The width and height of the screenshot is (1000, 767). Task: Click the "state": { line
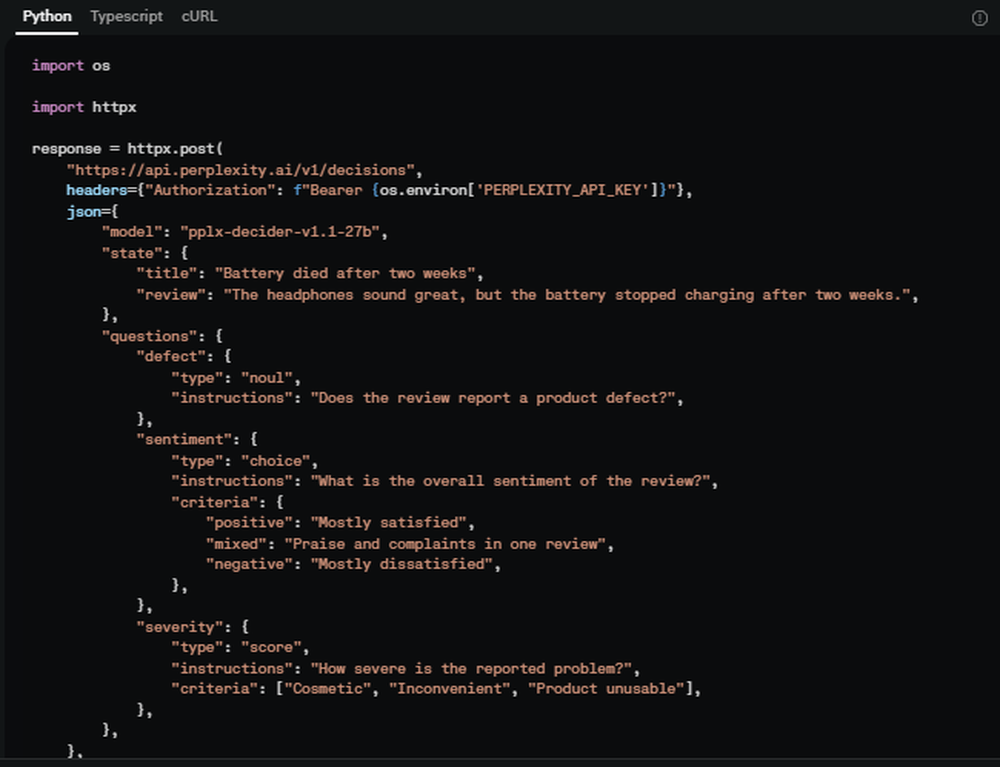point(145,253)
